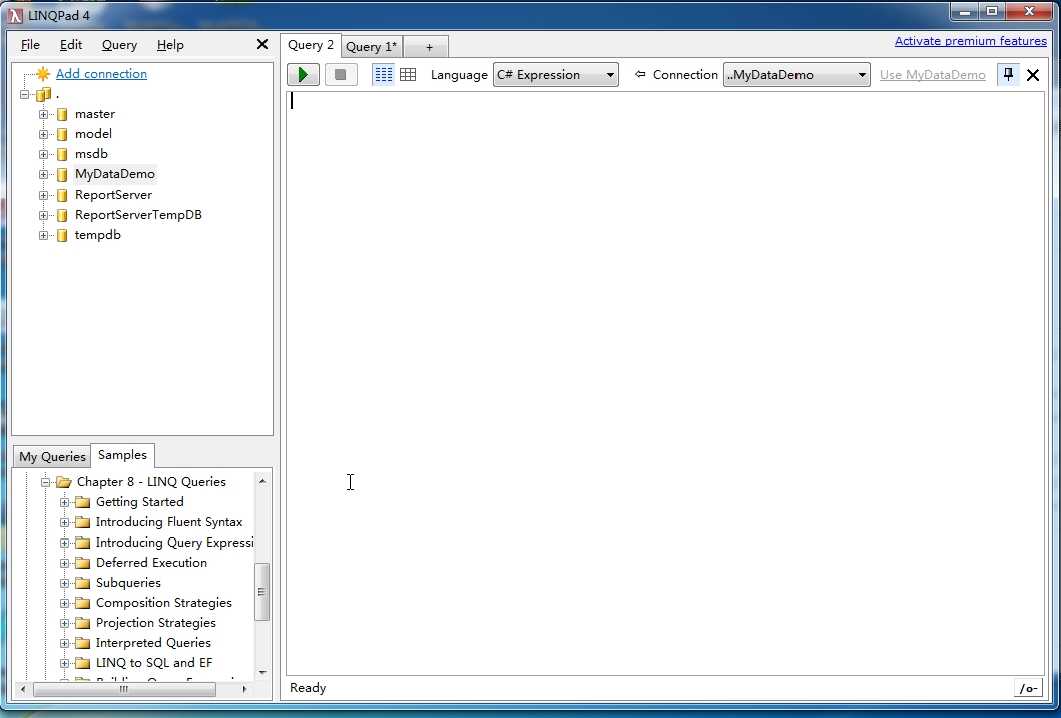Screen dimensions: 1061x718
Task: Click the tempdb database icon
Action: click(x=62, y=235)
